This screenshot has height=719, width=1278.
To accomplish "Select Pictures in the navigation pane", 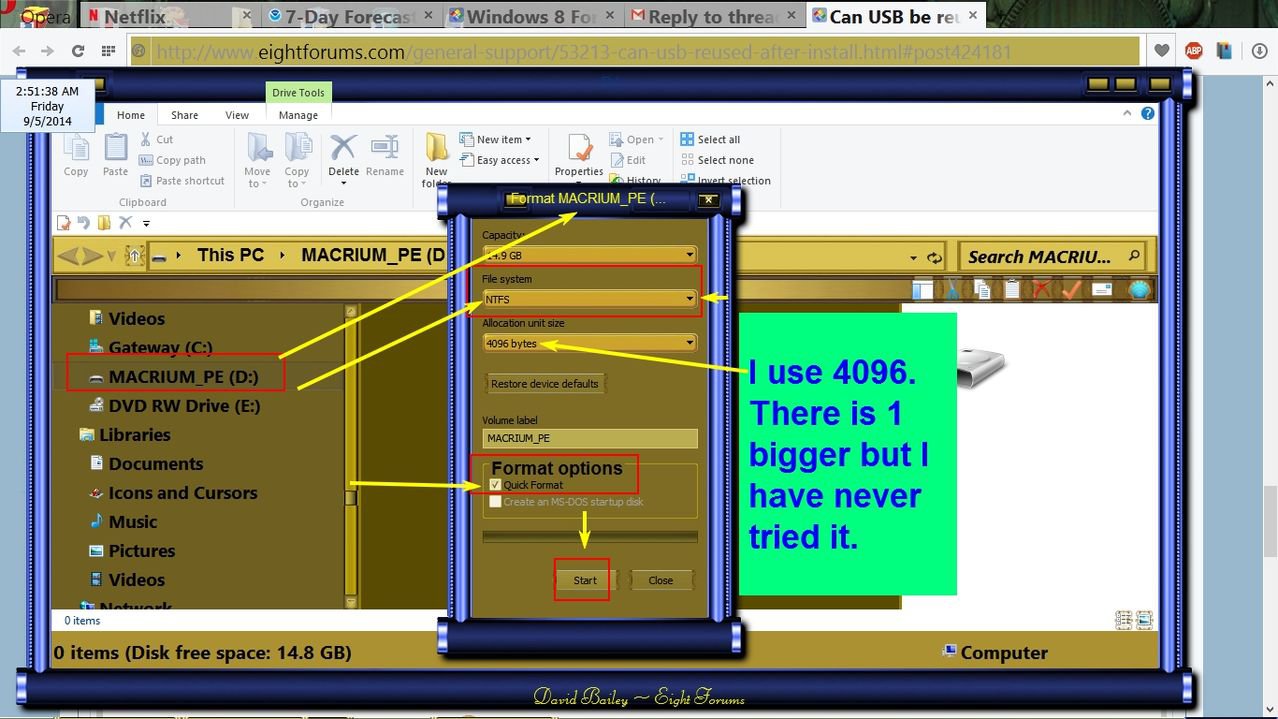I will (131, 551).
